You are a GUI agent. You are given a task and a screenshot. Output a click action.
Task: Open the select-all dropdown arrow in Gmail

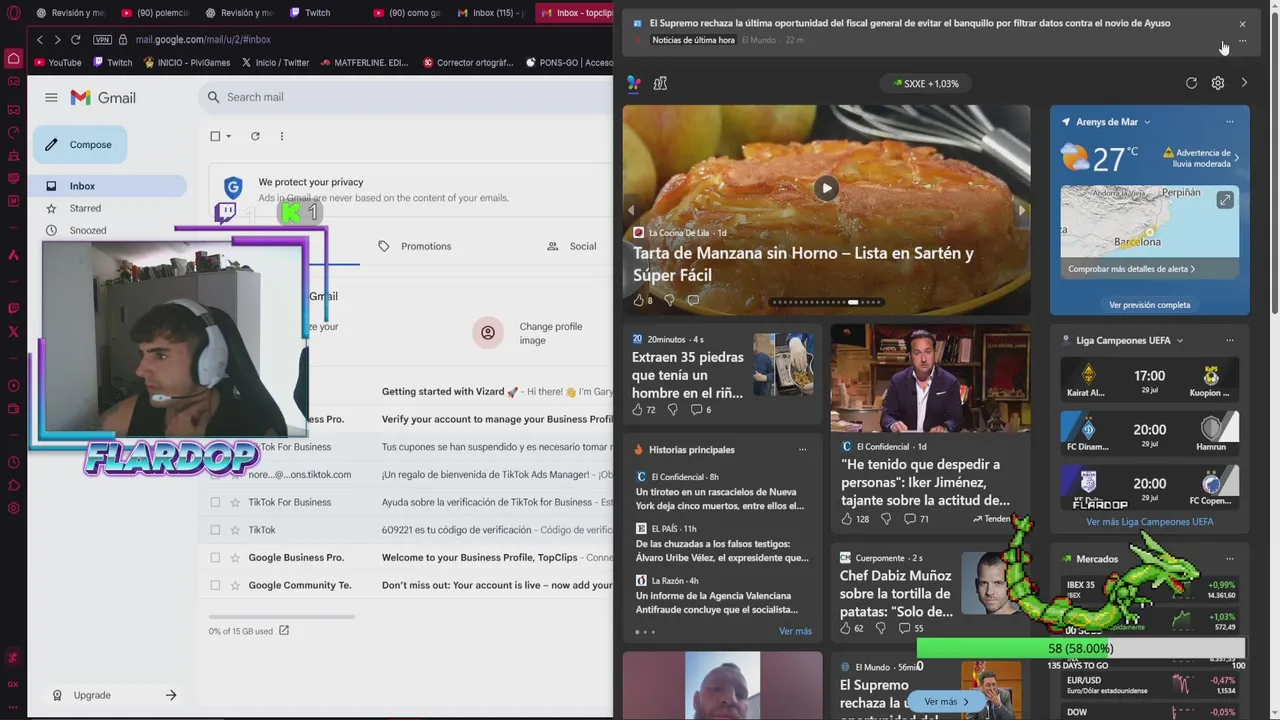point(228,136)
